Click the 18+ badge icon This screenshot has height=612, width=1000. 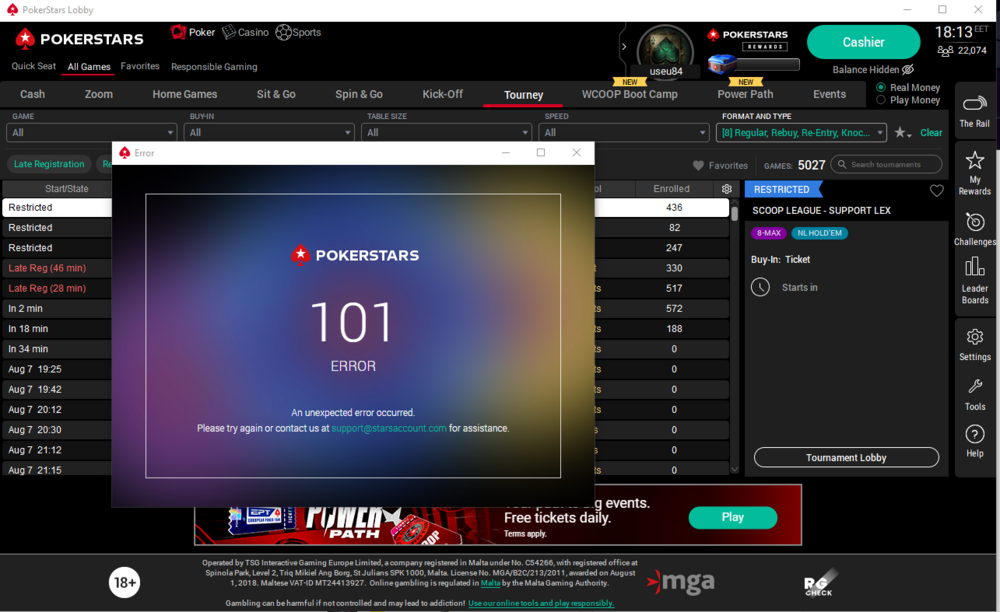point(124,582)
